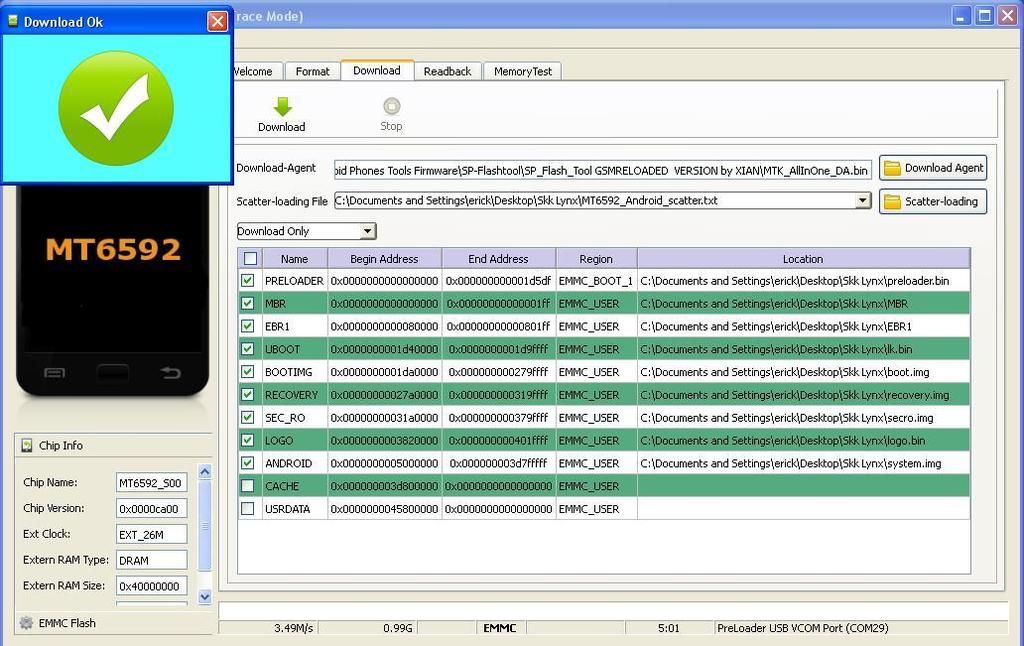The image size is (1024, 646).
Task: Click the EMMC Flash gear icon
Action: [x=26, y=623]
